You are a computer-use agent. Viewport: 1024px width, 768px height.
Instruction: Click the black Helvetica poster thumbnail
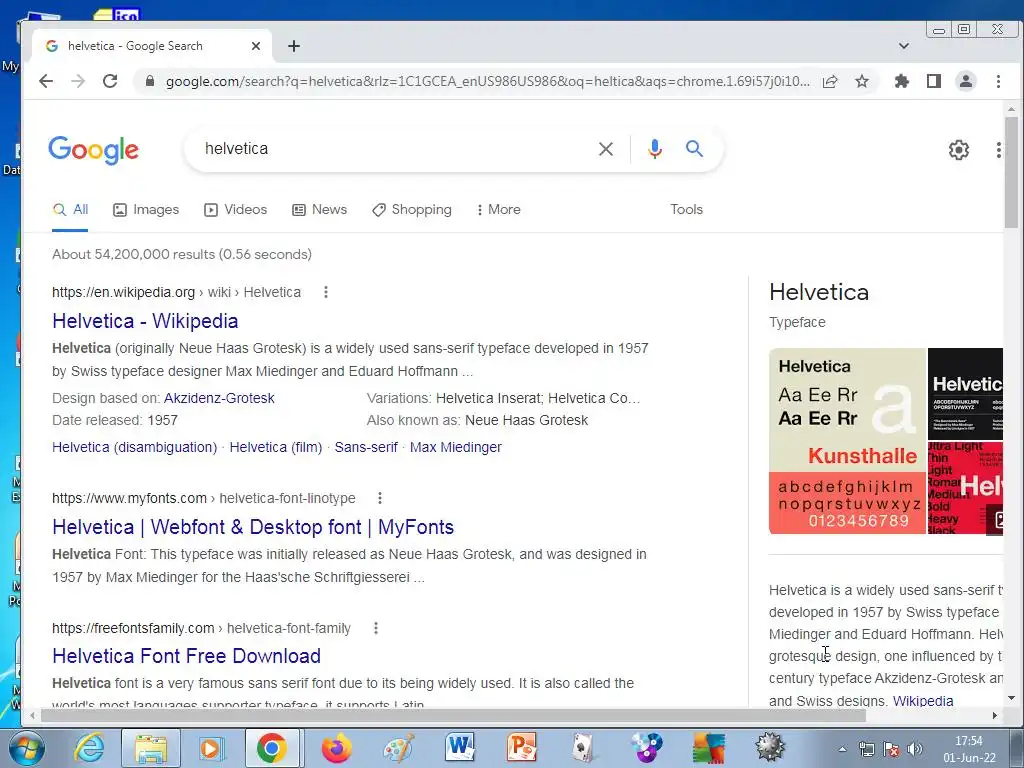point(965,394)
